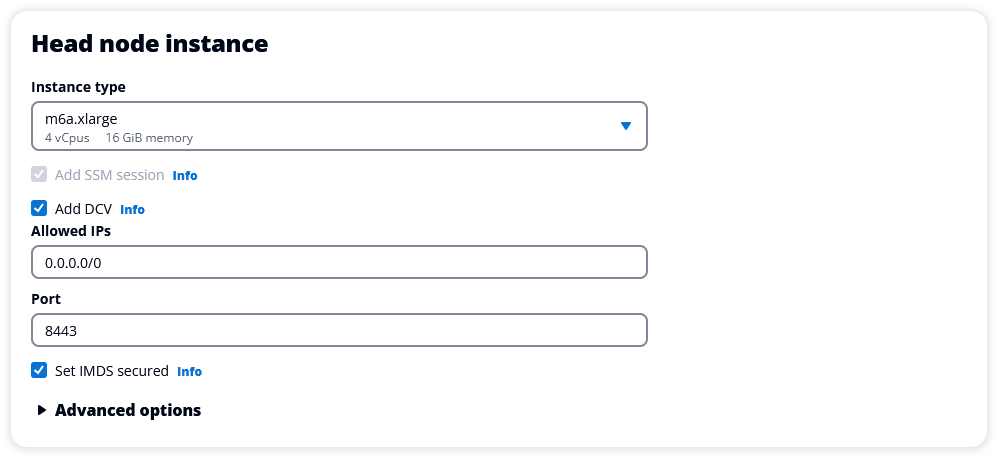Click the Port field containing 8443

click(x=339, y=330)
